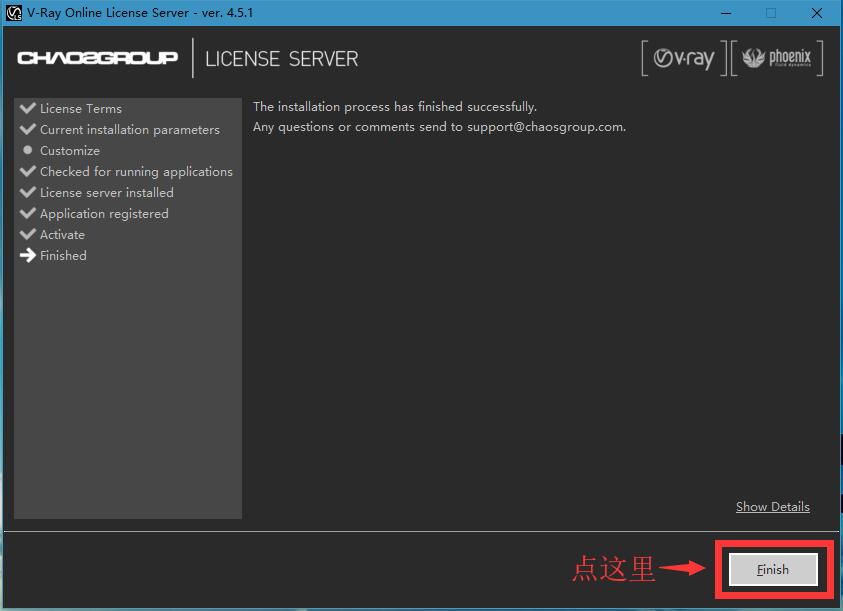
Task: Select the Finished step
Action: coord(63,255)
